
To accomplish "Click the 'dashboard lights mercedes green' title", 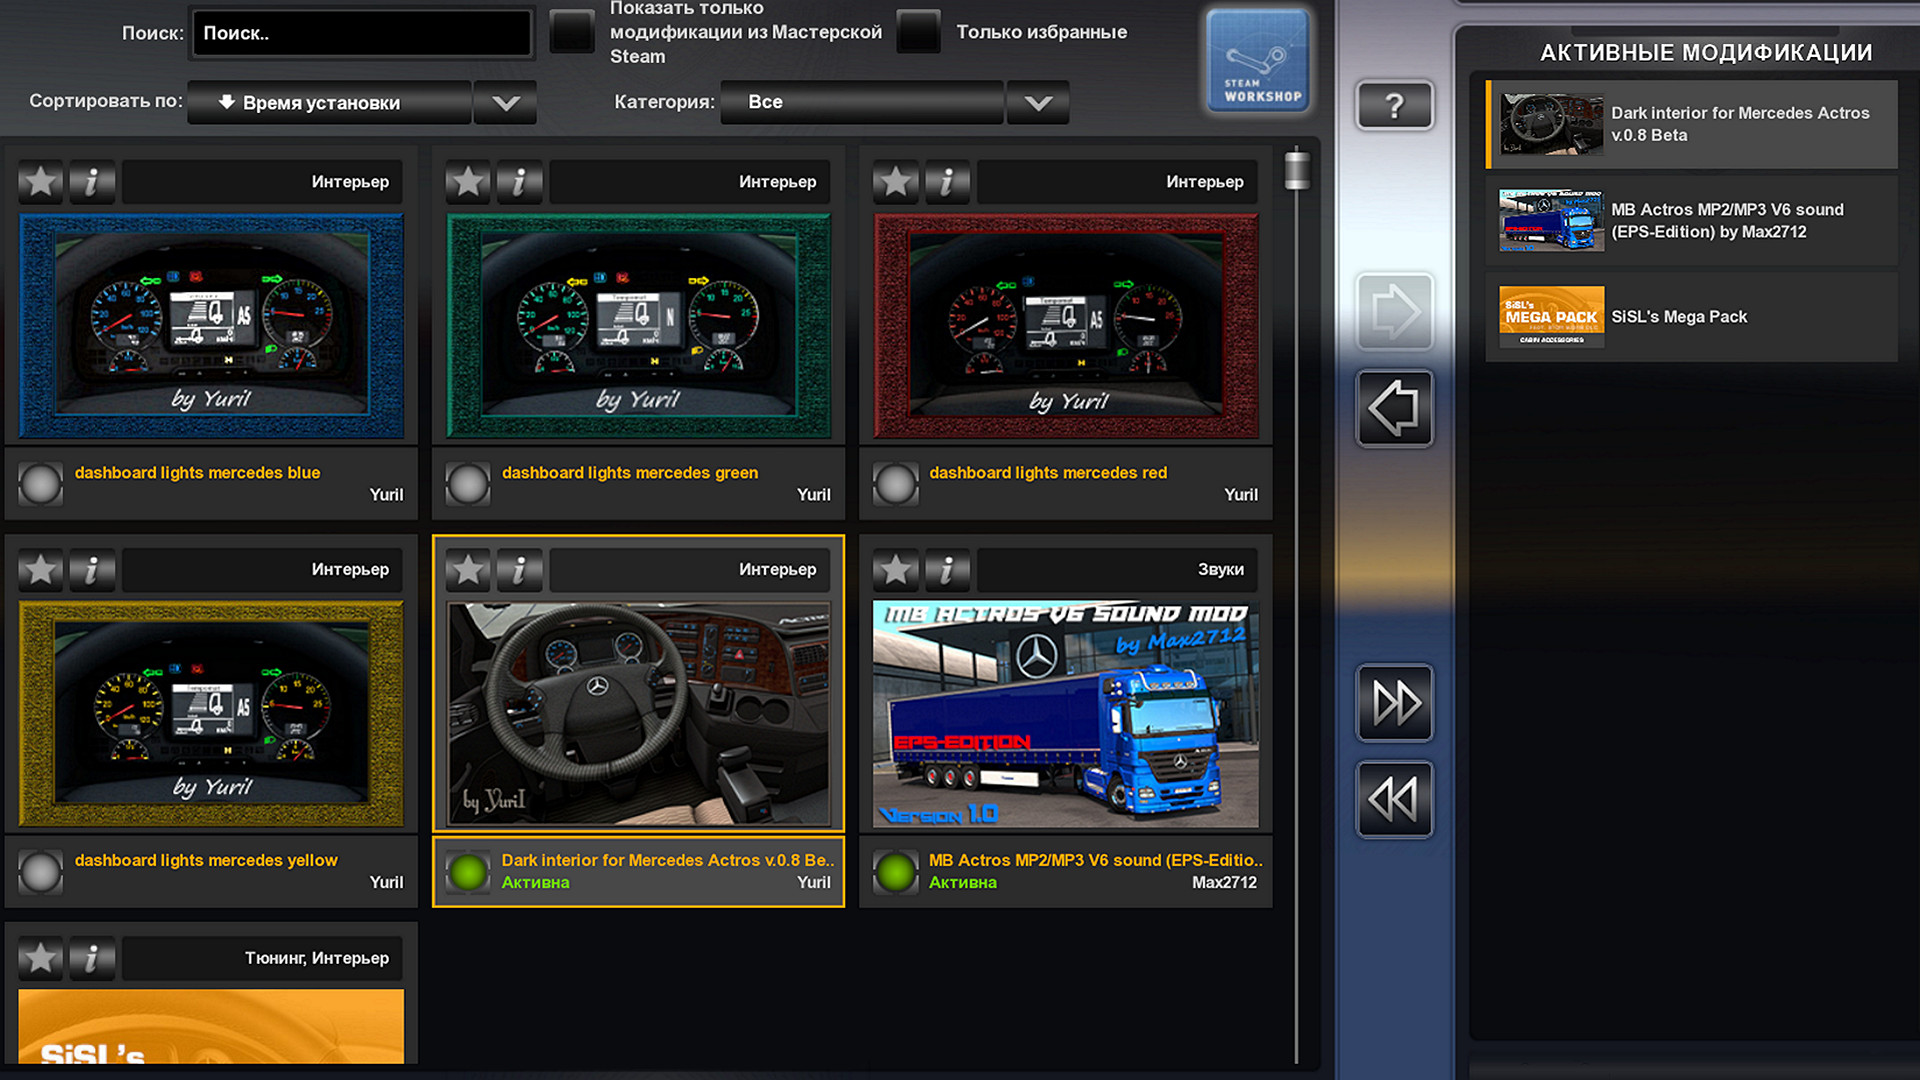I will click(x=630, y=472).
